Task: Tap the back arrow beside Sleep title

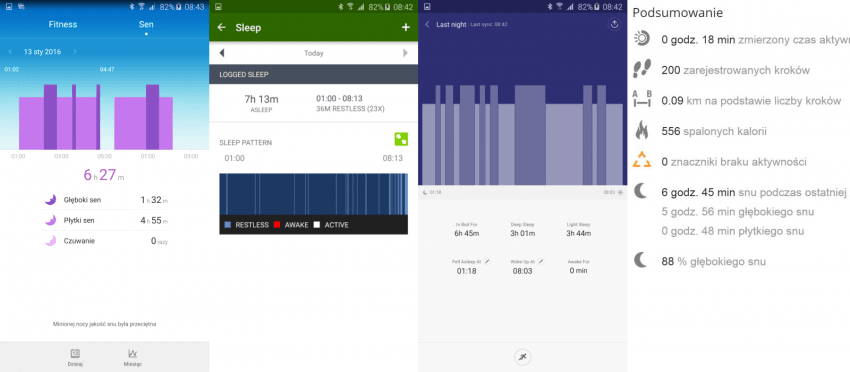Action: 221,28
